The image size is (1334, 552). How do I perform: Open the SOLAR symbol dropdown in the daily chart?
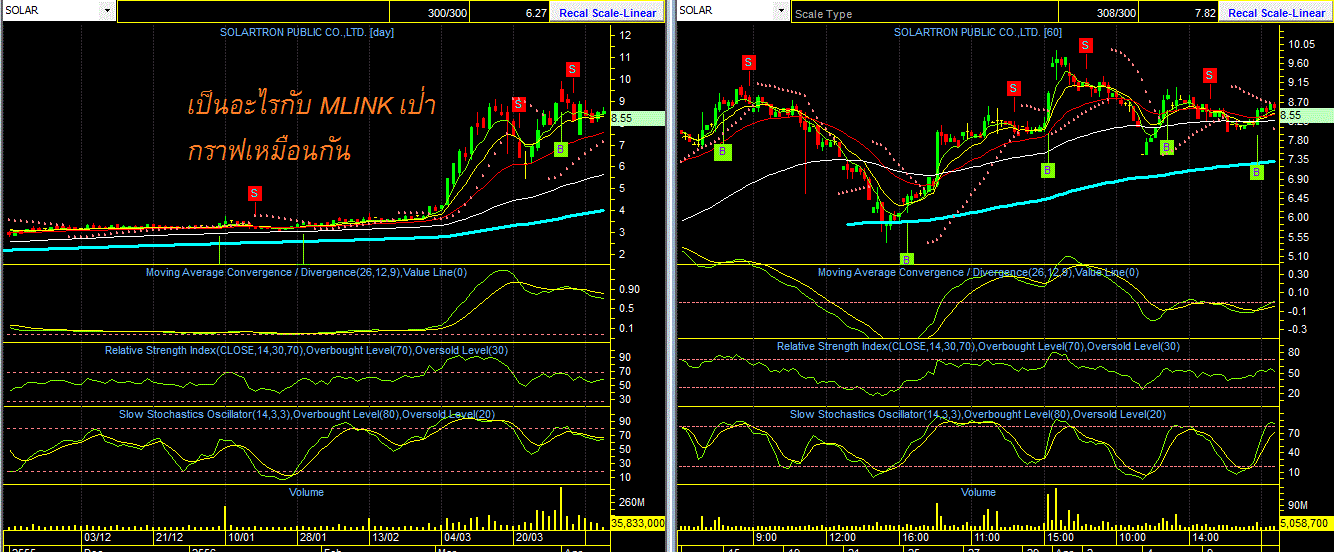[x=107, y=10]
